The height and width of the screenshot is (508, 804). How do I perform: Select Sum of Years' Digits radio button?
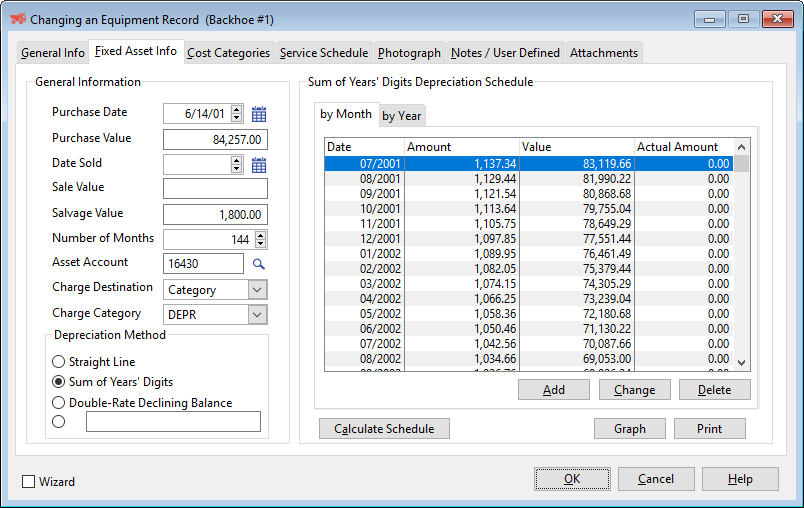coord(59,382)
